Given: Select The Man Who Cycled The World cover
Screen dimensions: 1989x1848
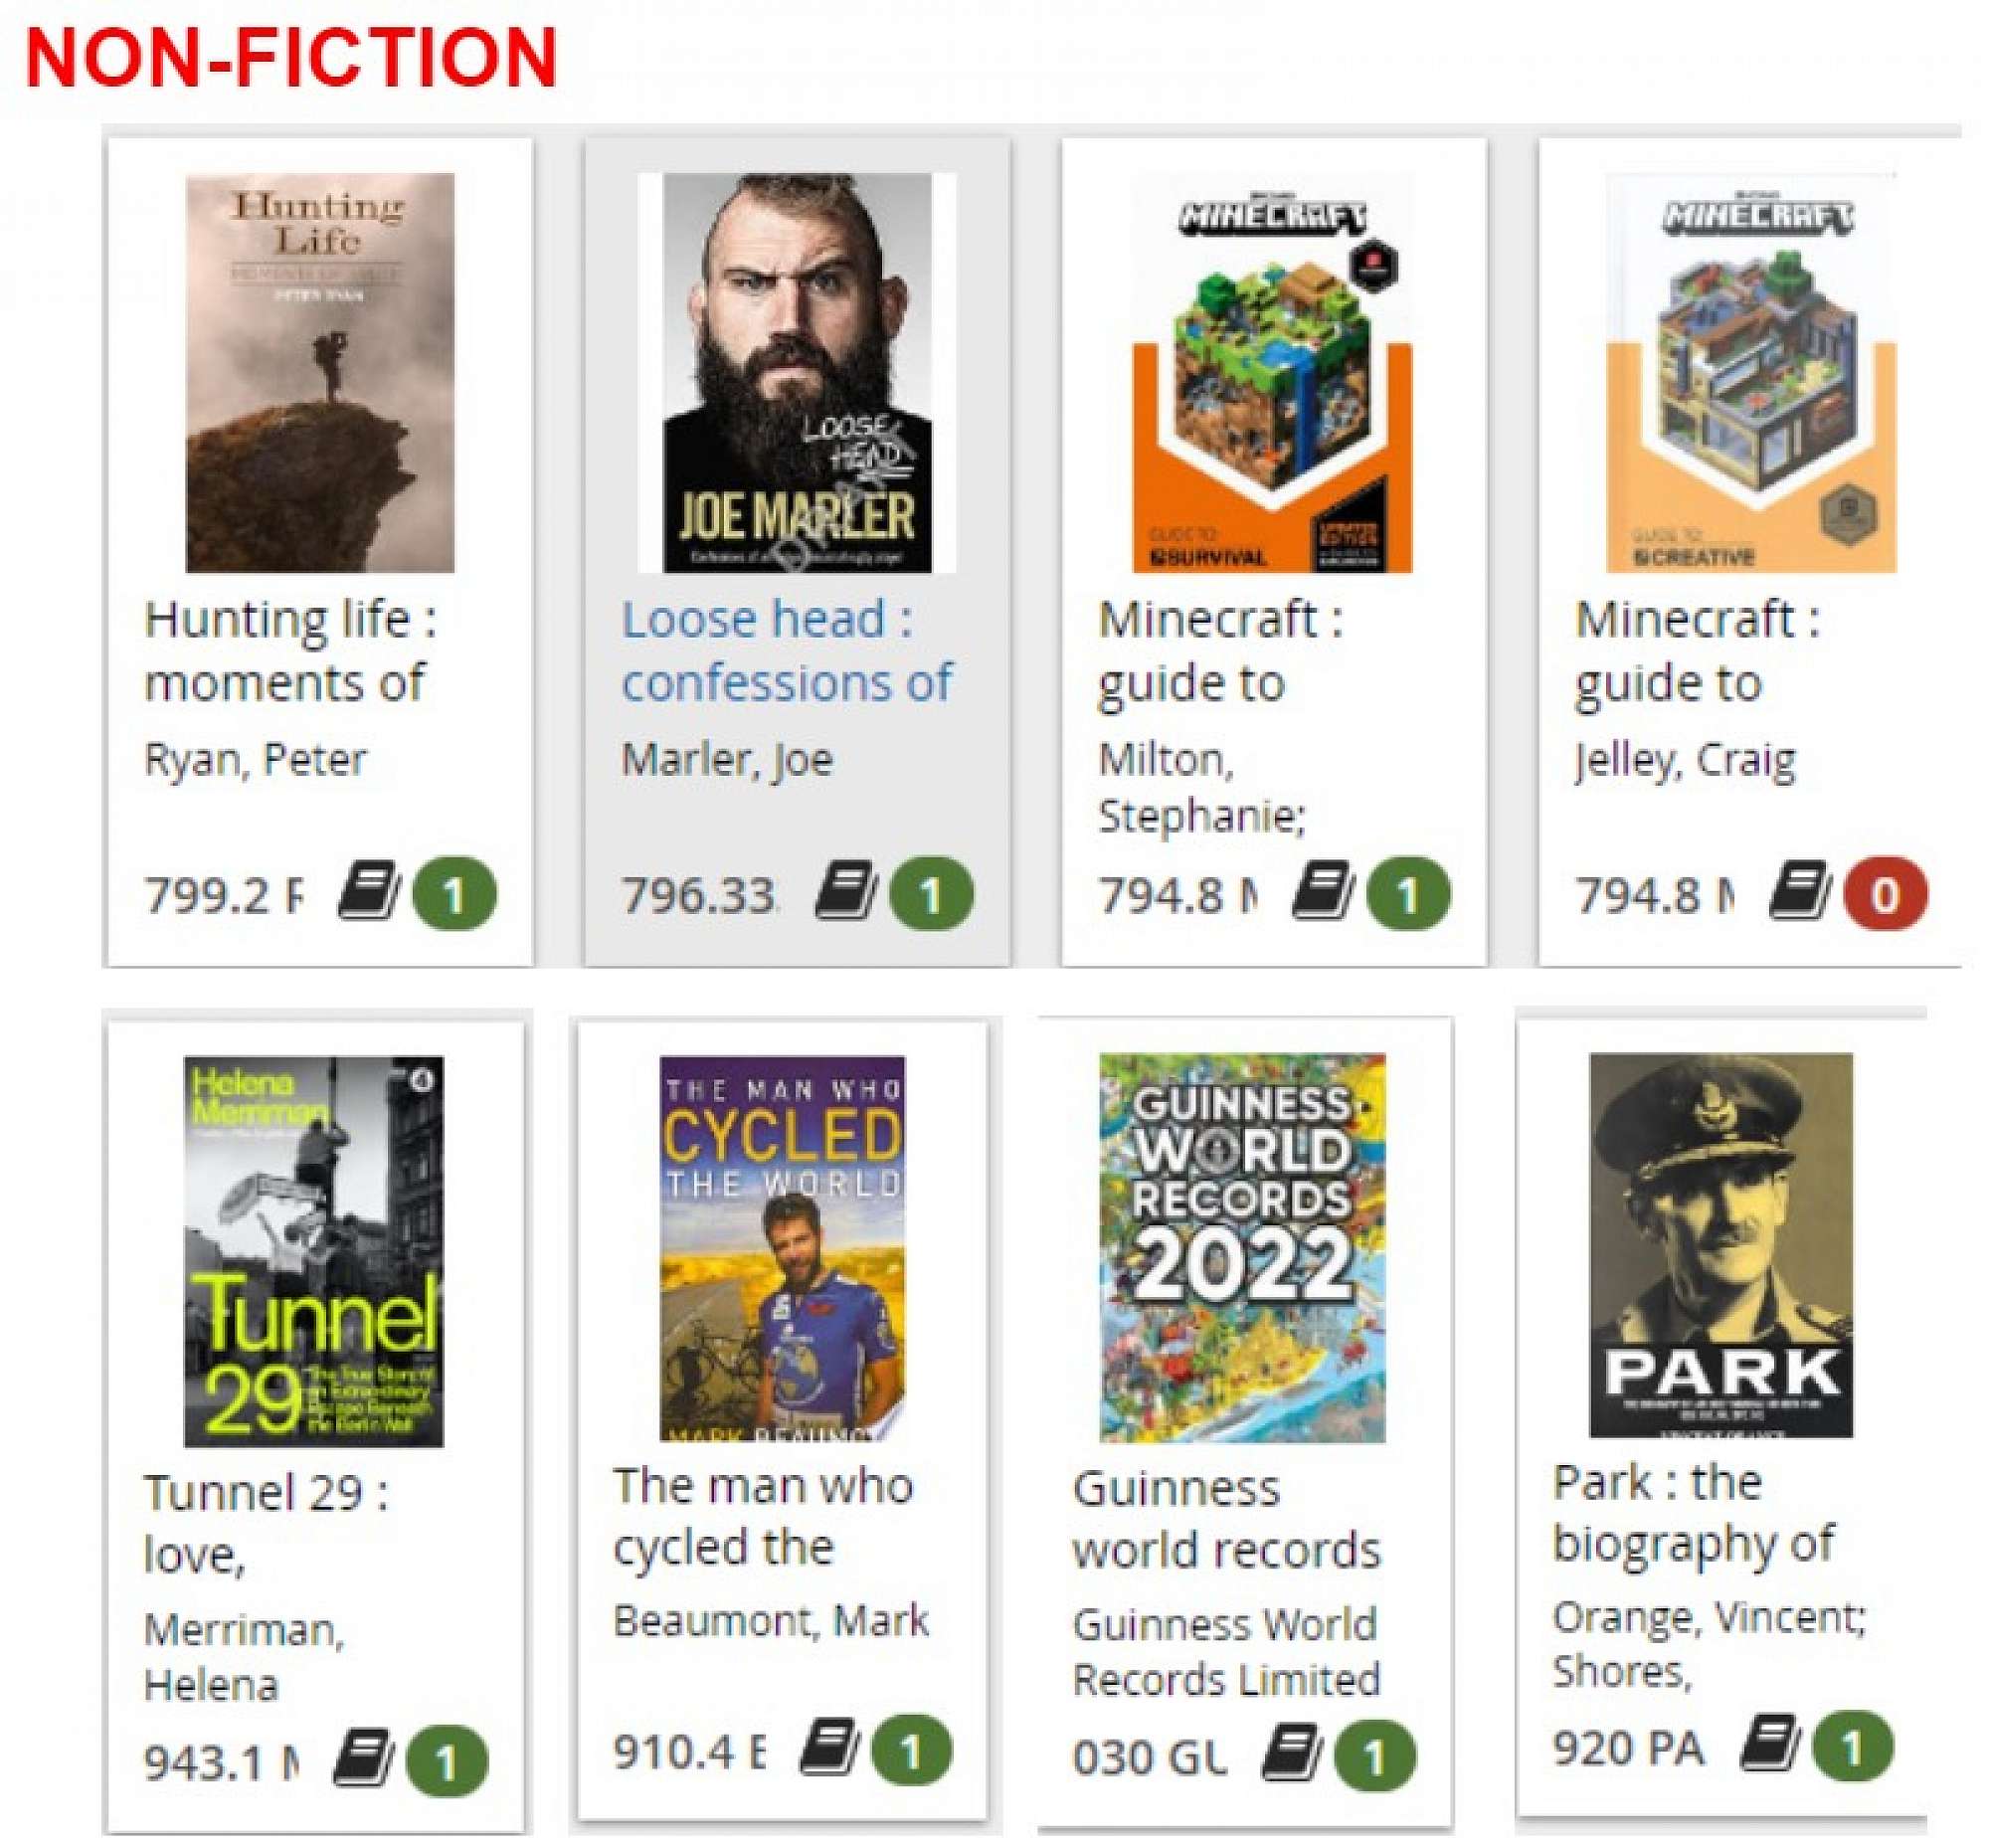Looking at the screenshot, I should tap(782, 1247).
